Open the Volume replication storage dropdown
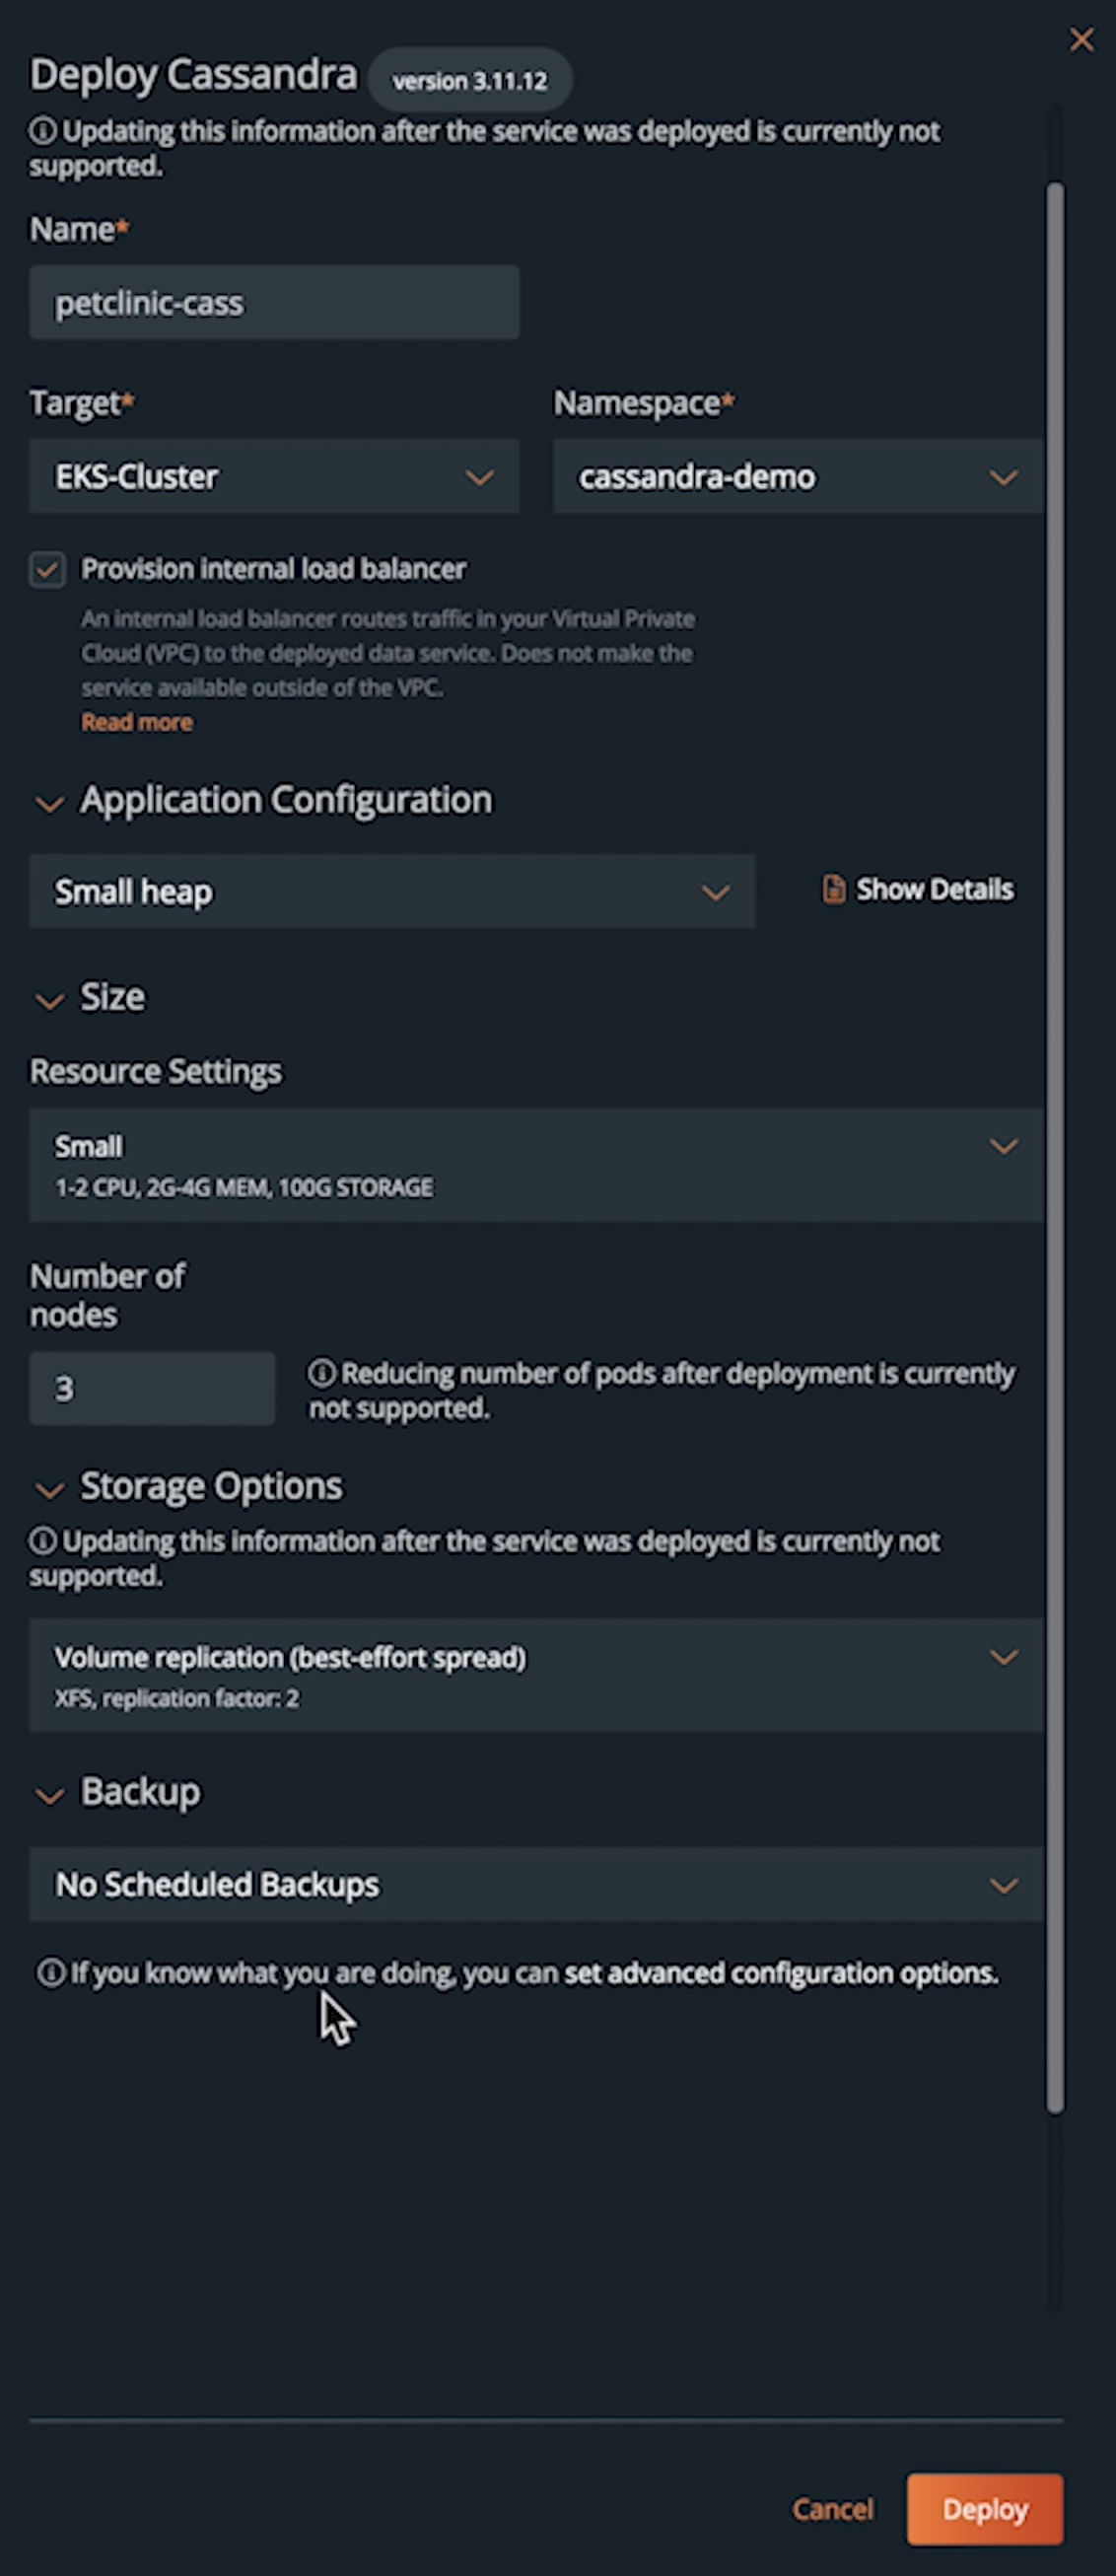This screenshot has width=1116, height=2576. (536, 1675)
